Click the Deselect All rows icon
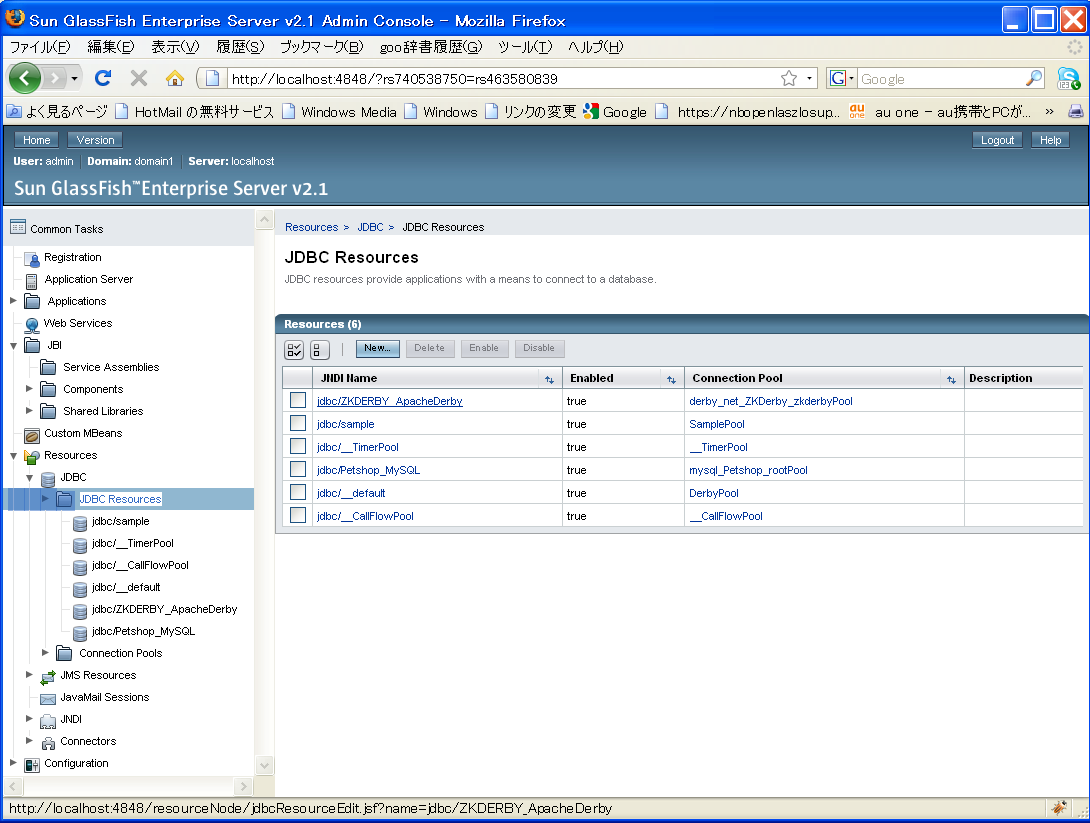The width and height of the screenshot is (1090, 823). coord(320,349)
